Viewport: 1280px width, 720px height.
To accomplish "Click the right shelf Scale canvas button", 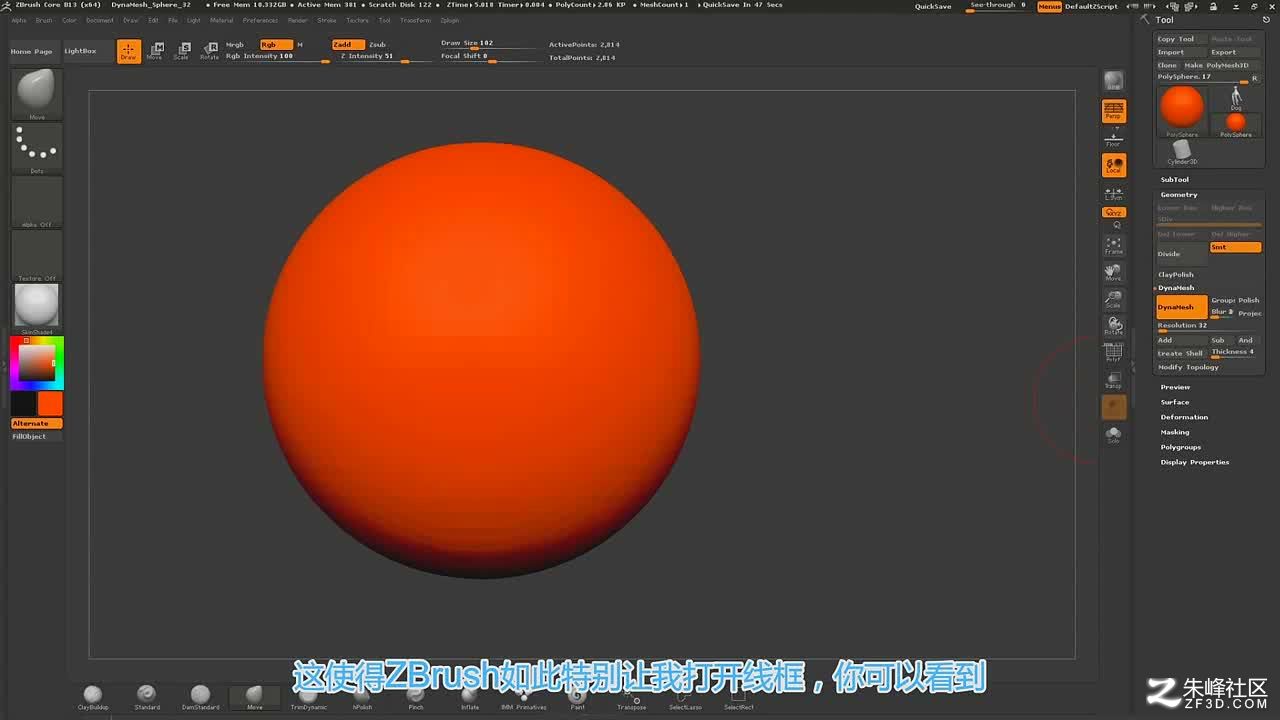I will [x=1113, y=299].
